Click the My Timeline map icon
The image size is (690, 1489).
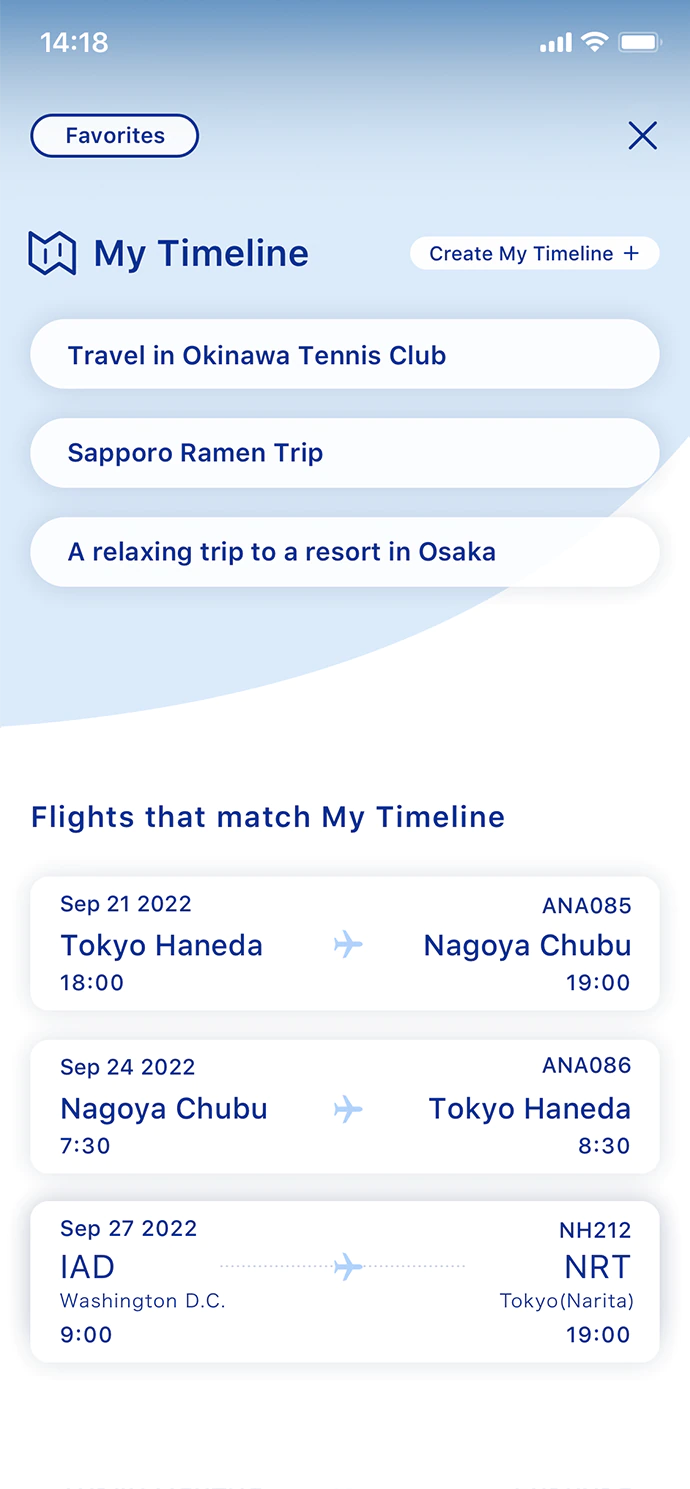tap(52, 253)
